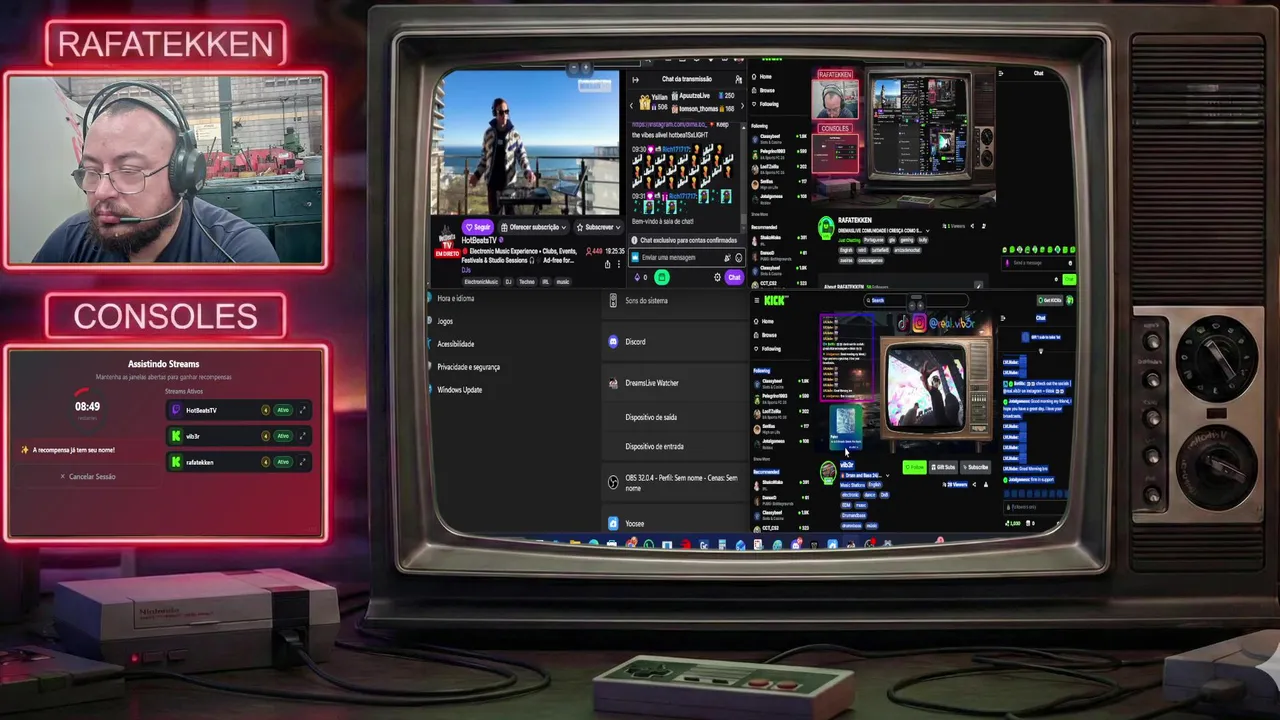Toggle Ativo status for vib3r stream

283,436
